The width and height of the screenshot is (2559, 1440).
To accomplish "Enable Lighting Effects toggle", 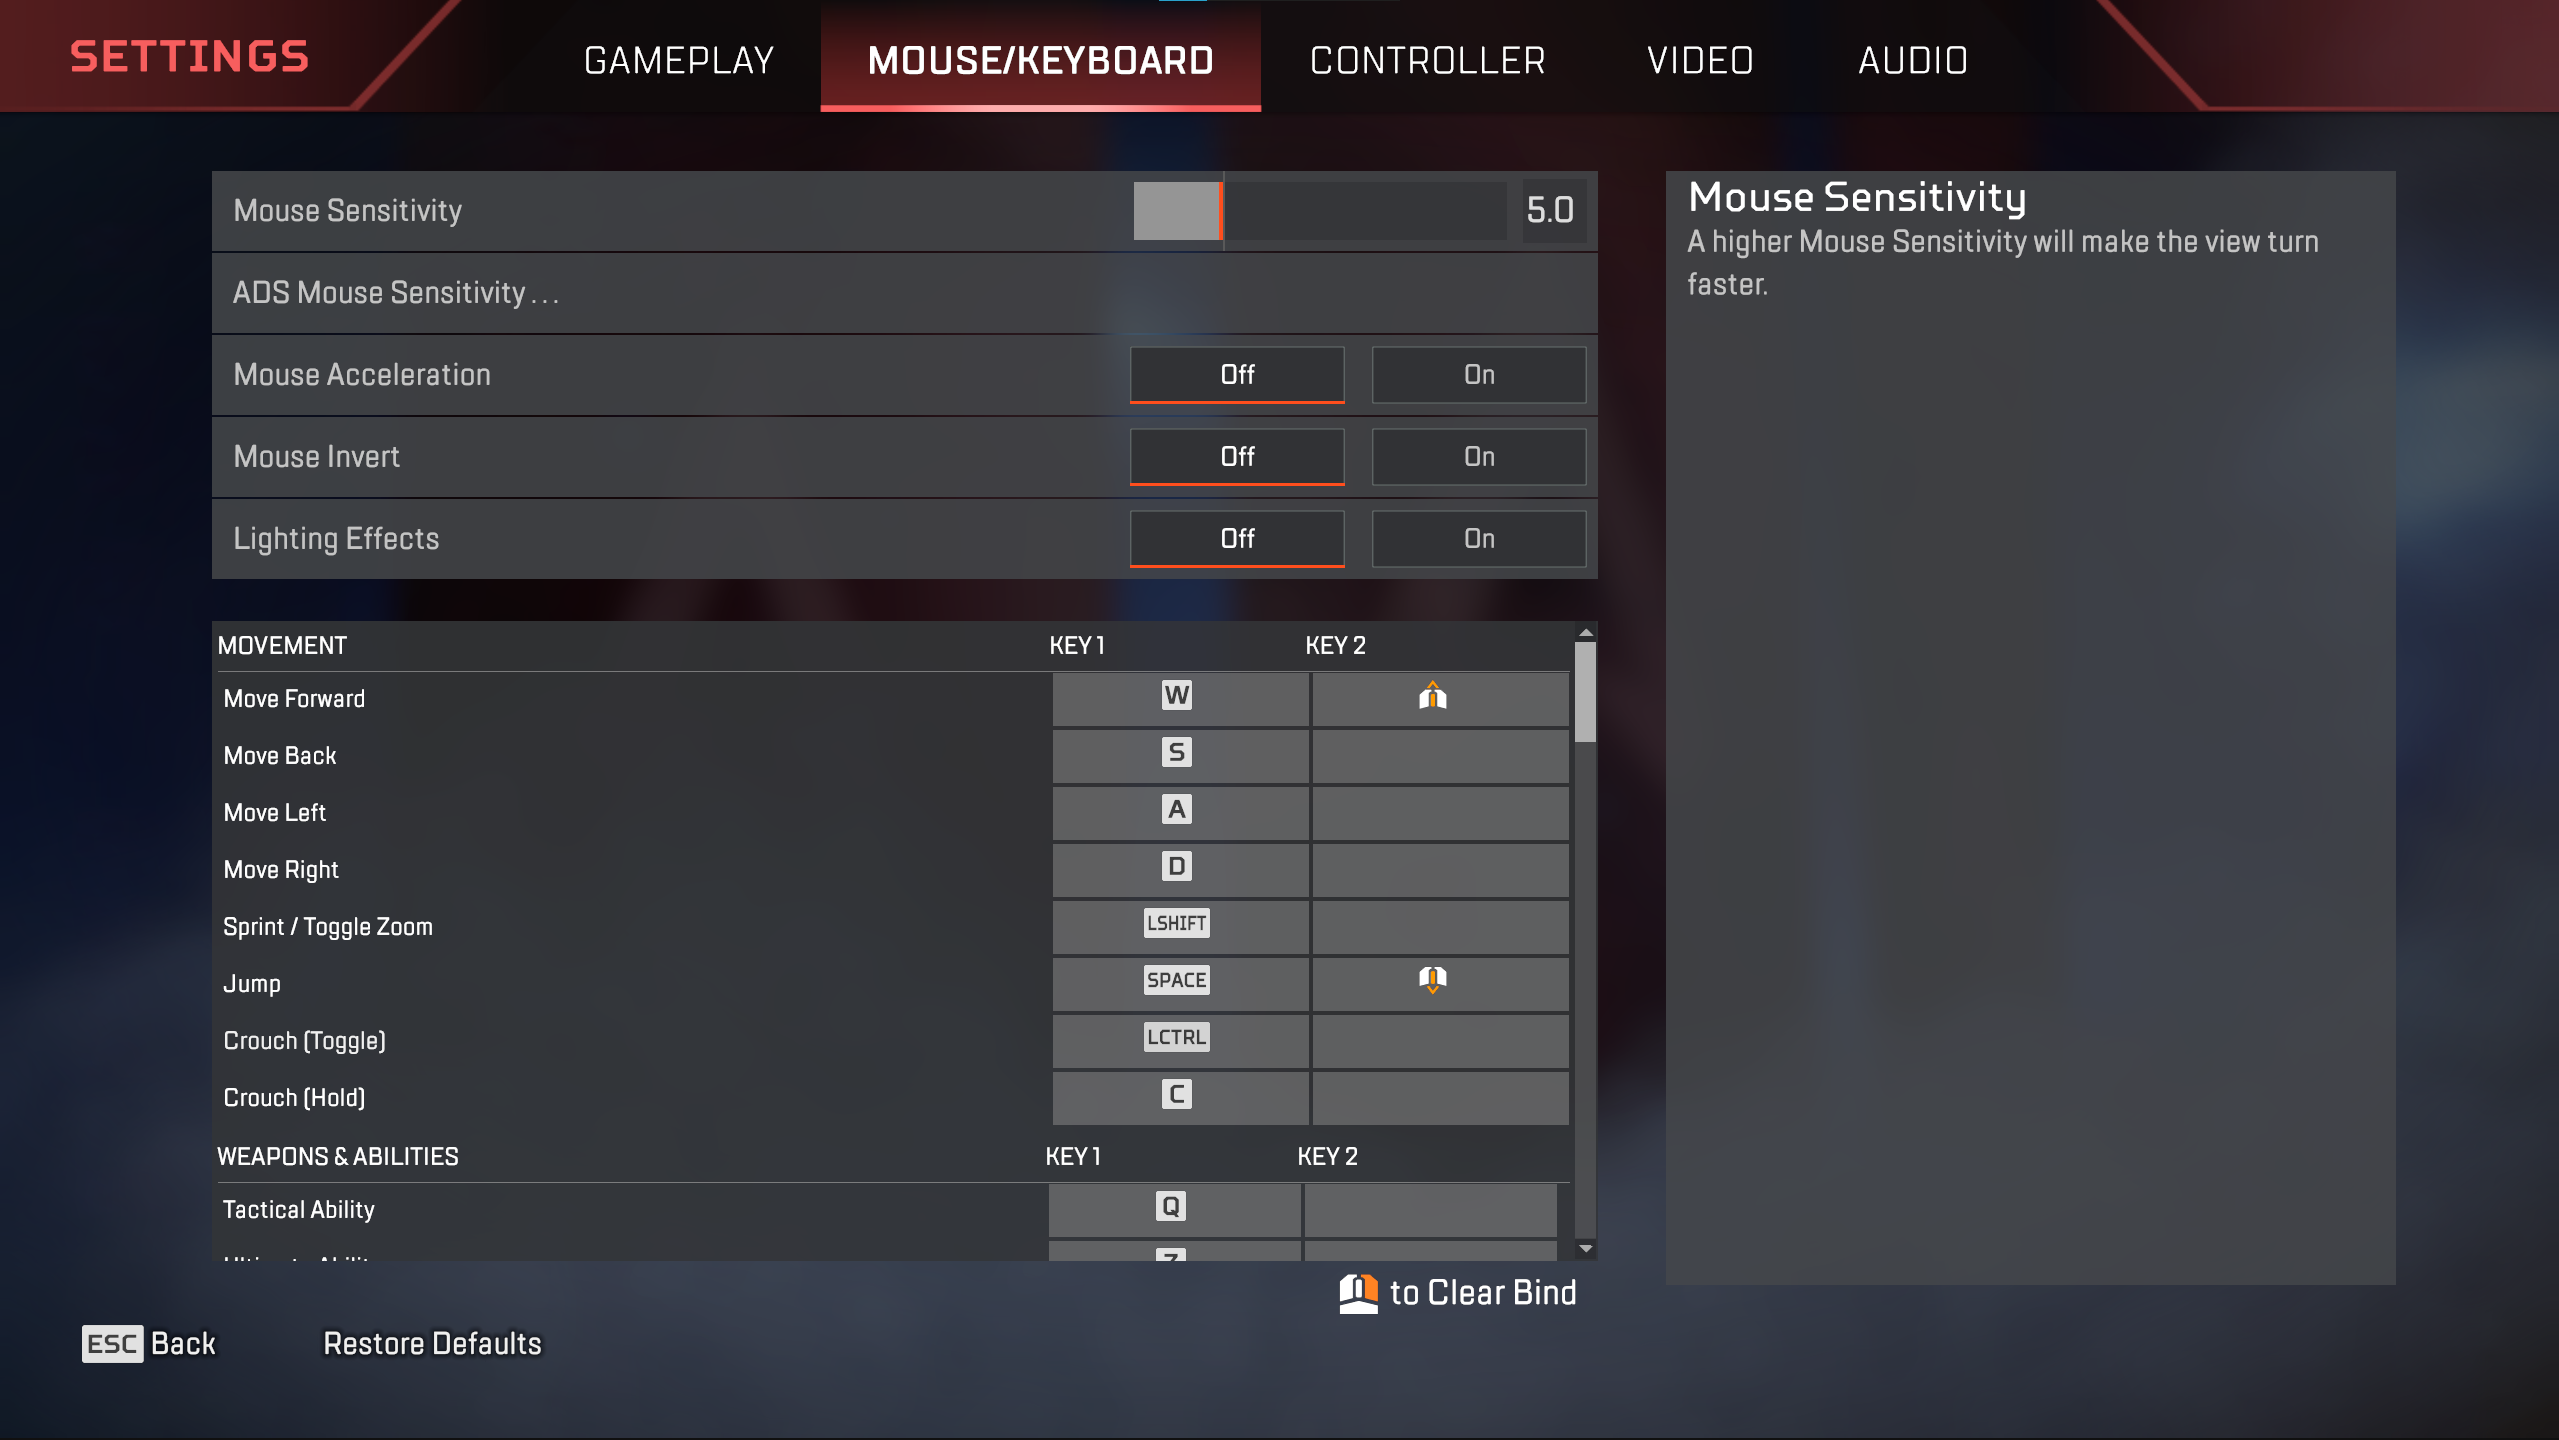I will click(x=1478, y=538).
